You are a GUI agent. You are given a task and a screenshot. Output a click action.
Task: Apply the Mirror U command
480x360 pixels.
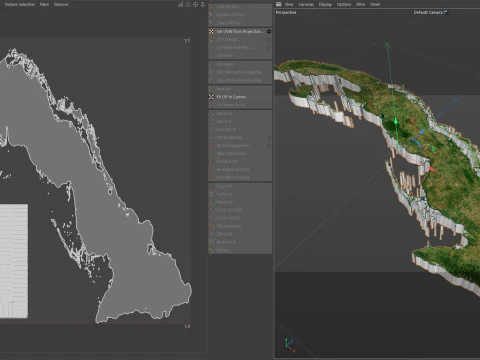pyautogui.click(x=240, y=114)
